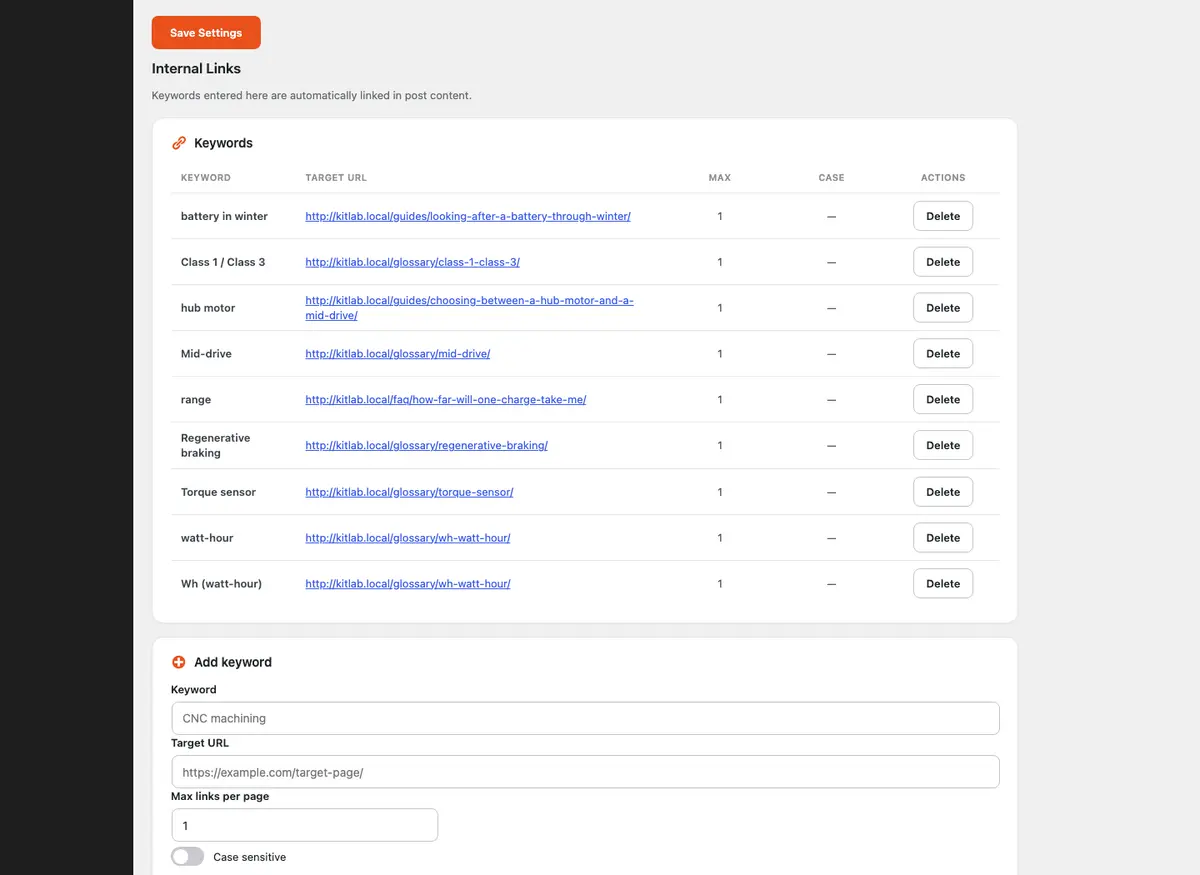Delete the 'battery in winter' keyword
This screenshot has height=875, width=1200.
click(x=943, y=216)
